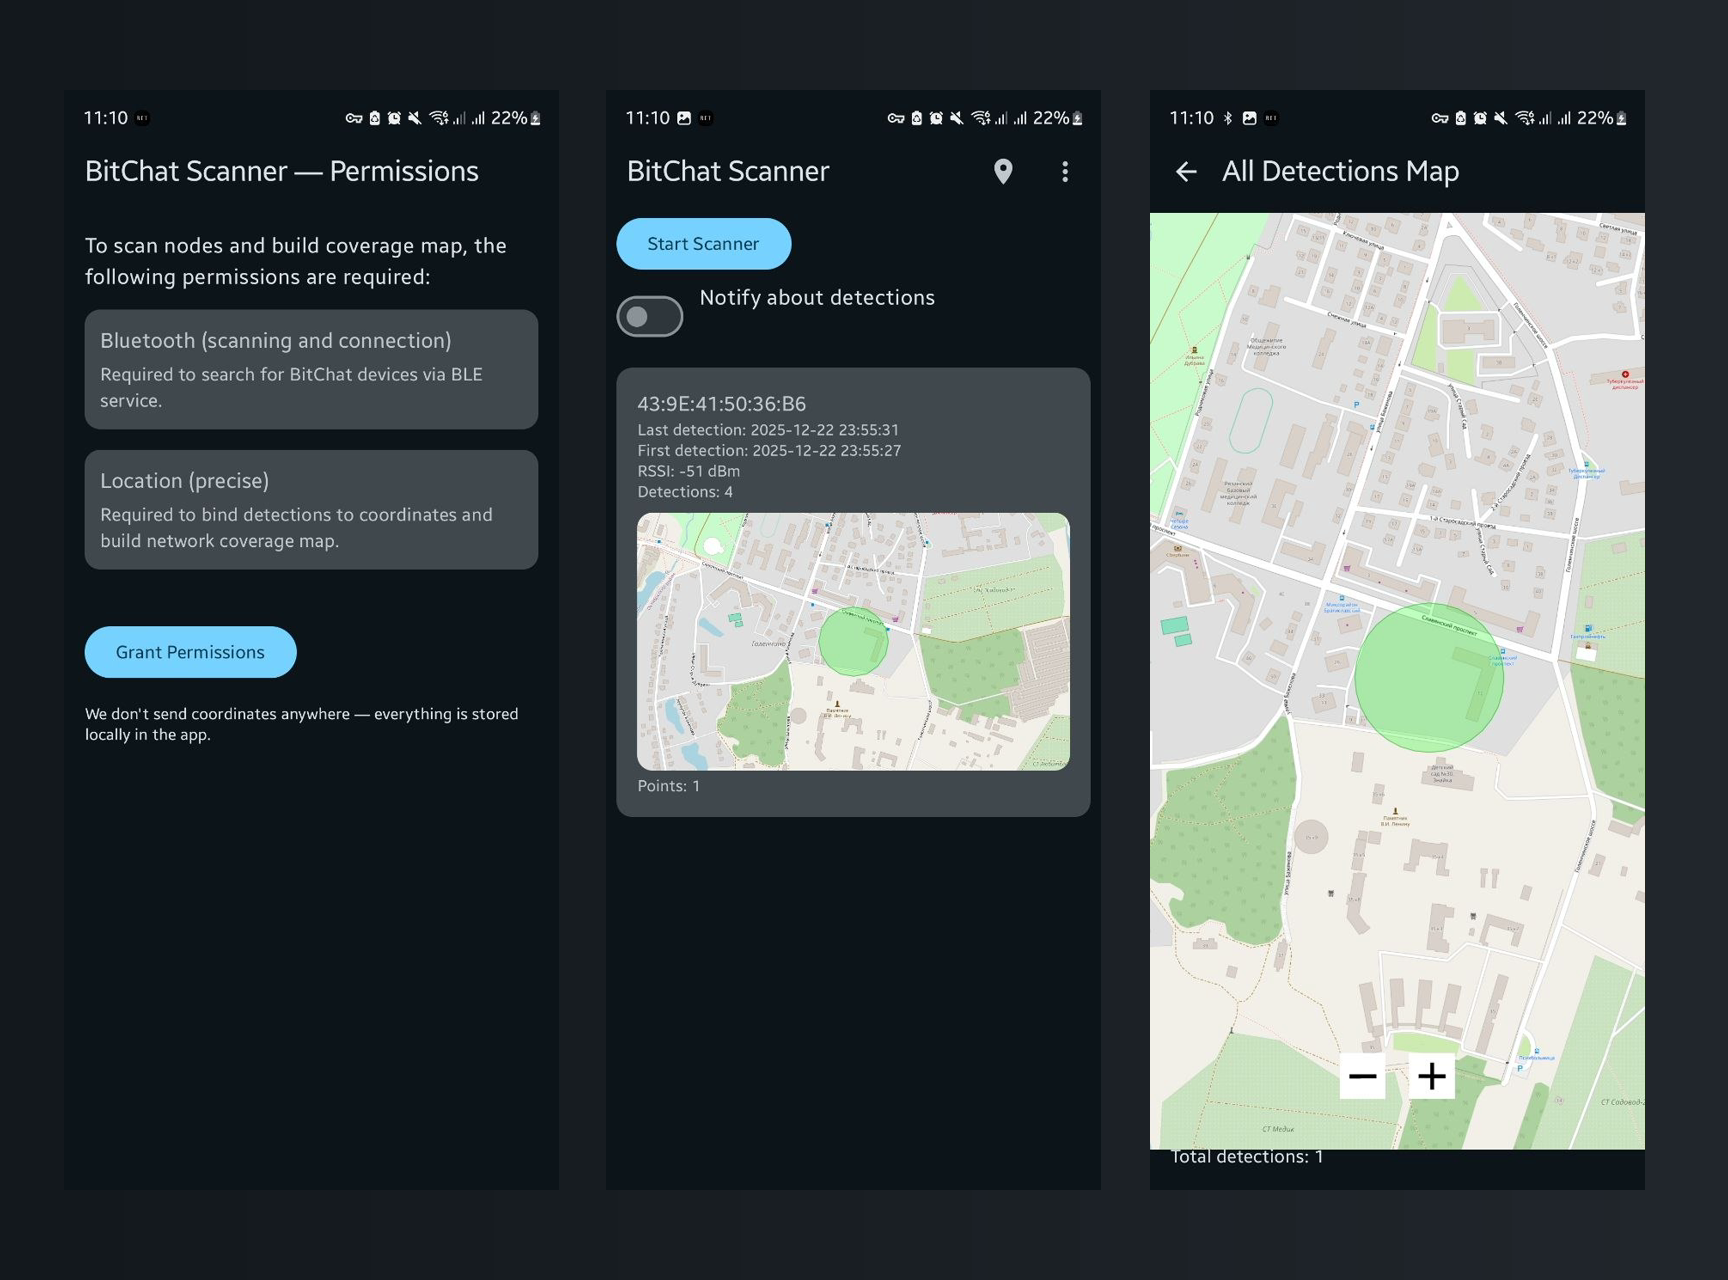Tap Last detection timestamp line
The width and height of the screenshot is (1728, 1280).
coord(768,430)
